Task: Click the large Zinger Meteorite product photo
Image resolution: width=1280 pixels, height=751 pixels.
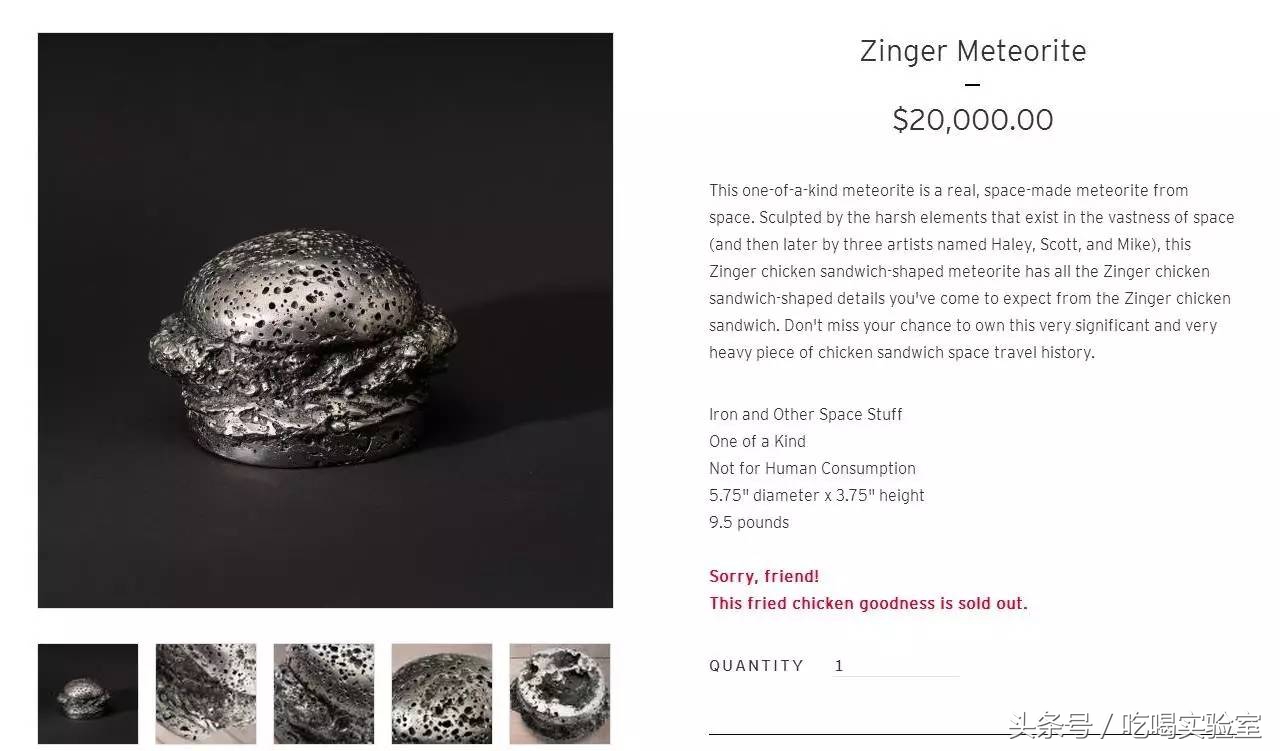Action: [x=325, y=320]
